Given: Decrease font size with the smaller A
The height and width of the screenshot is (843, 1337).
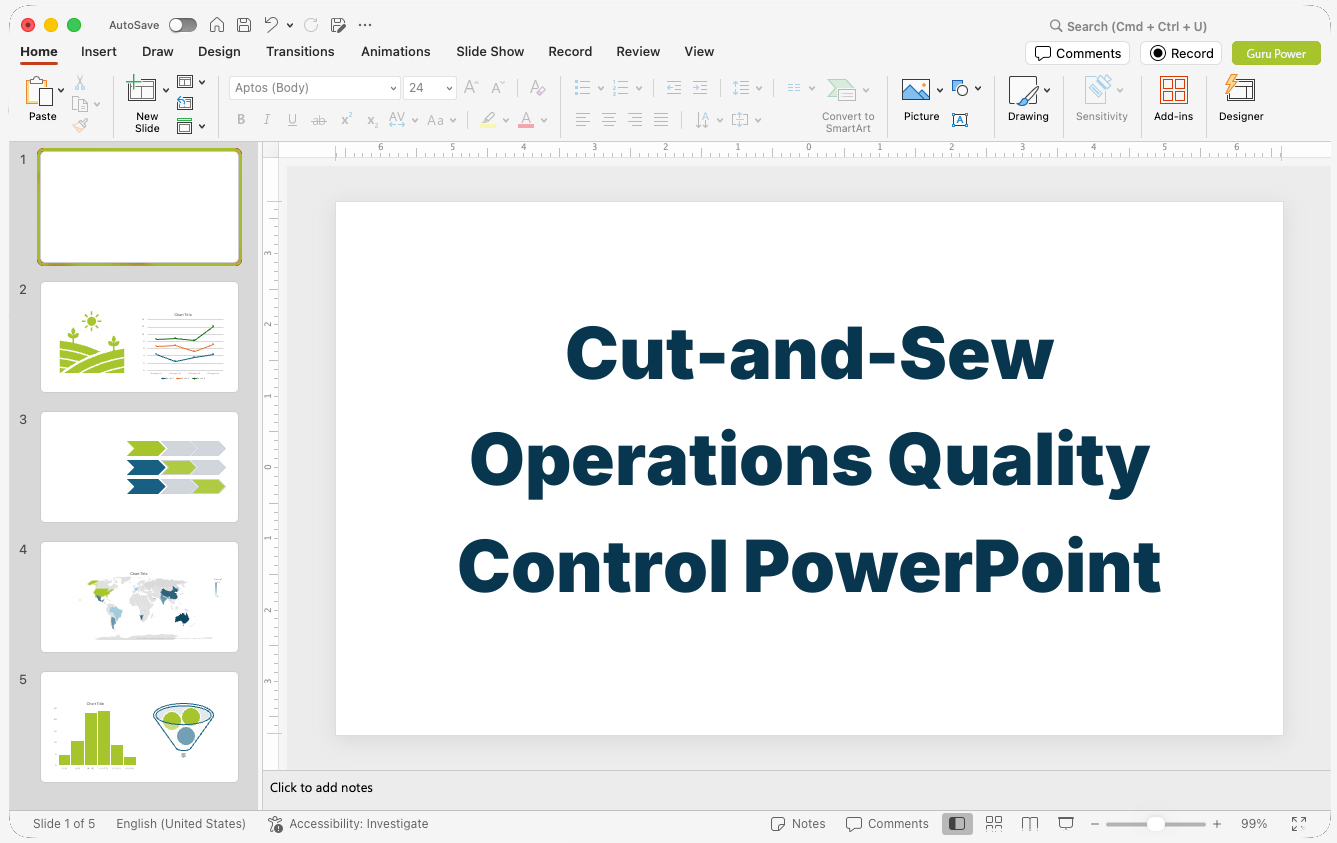Looking at the screenshot, I should [x=498, y=88].
